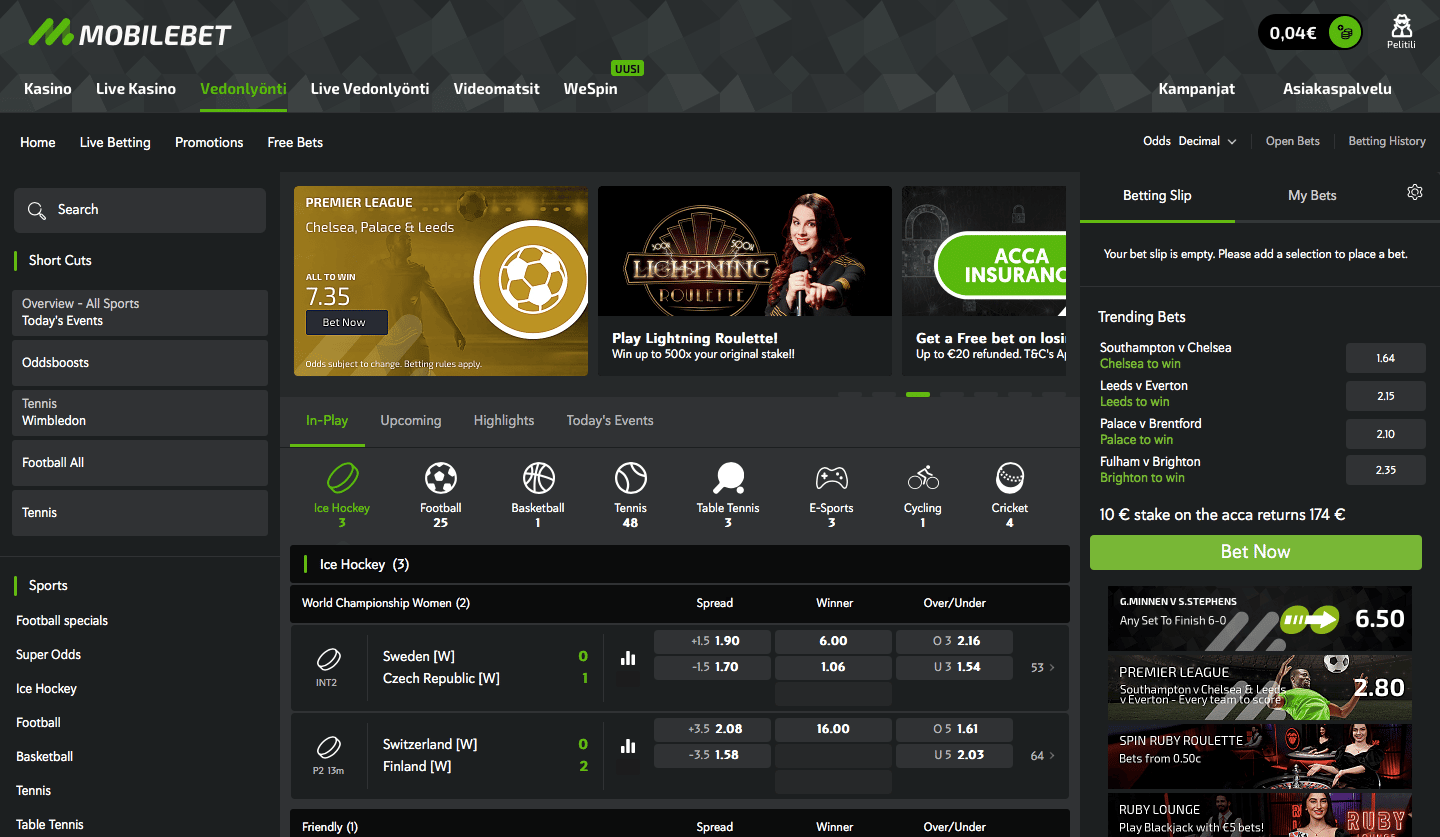This screenshot has width=1440, height=837.
Task: Switch to the Today's Events tab
Action: click(610, 420)
